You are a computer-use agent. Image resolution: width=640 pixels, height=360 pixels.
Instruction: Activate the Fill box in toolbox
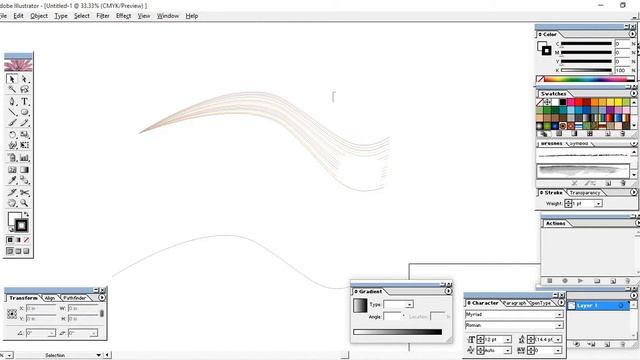(x=13, y=218)
